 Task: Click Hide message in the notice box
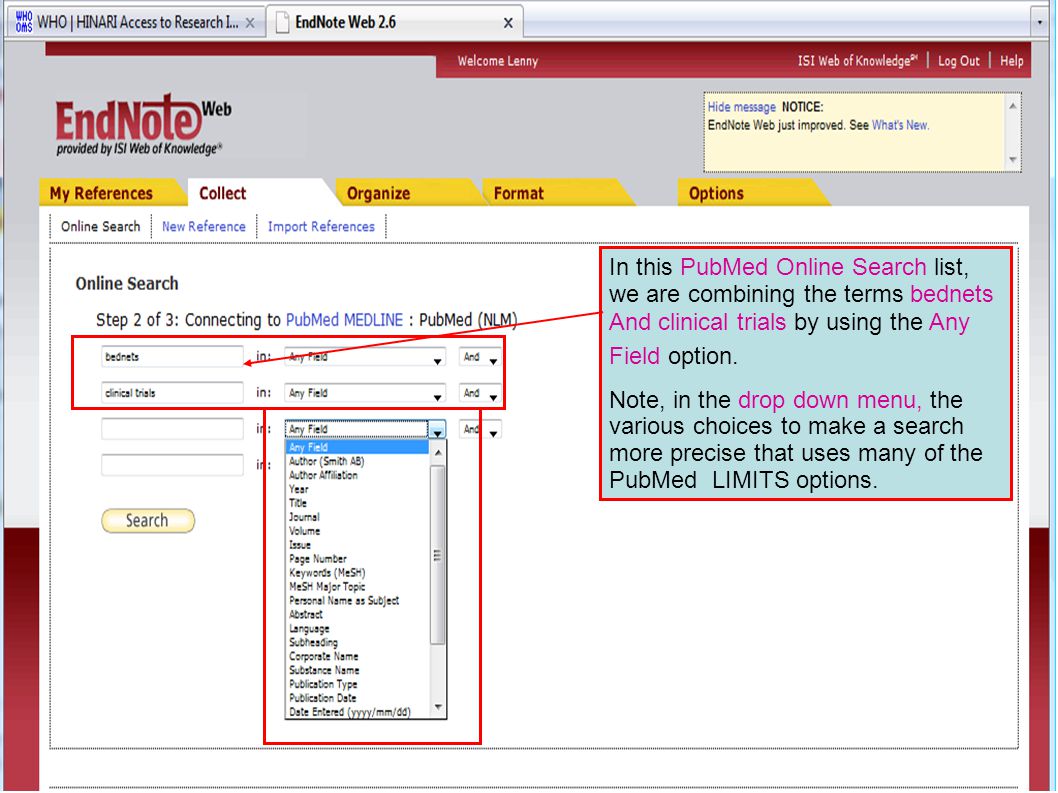point(742,107)
